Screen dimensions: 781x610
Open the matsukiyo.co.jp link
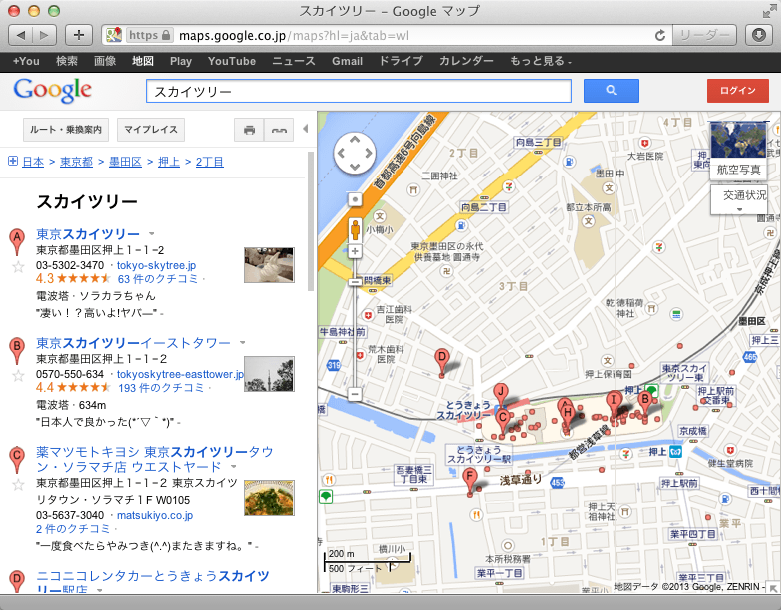[155, 515]
